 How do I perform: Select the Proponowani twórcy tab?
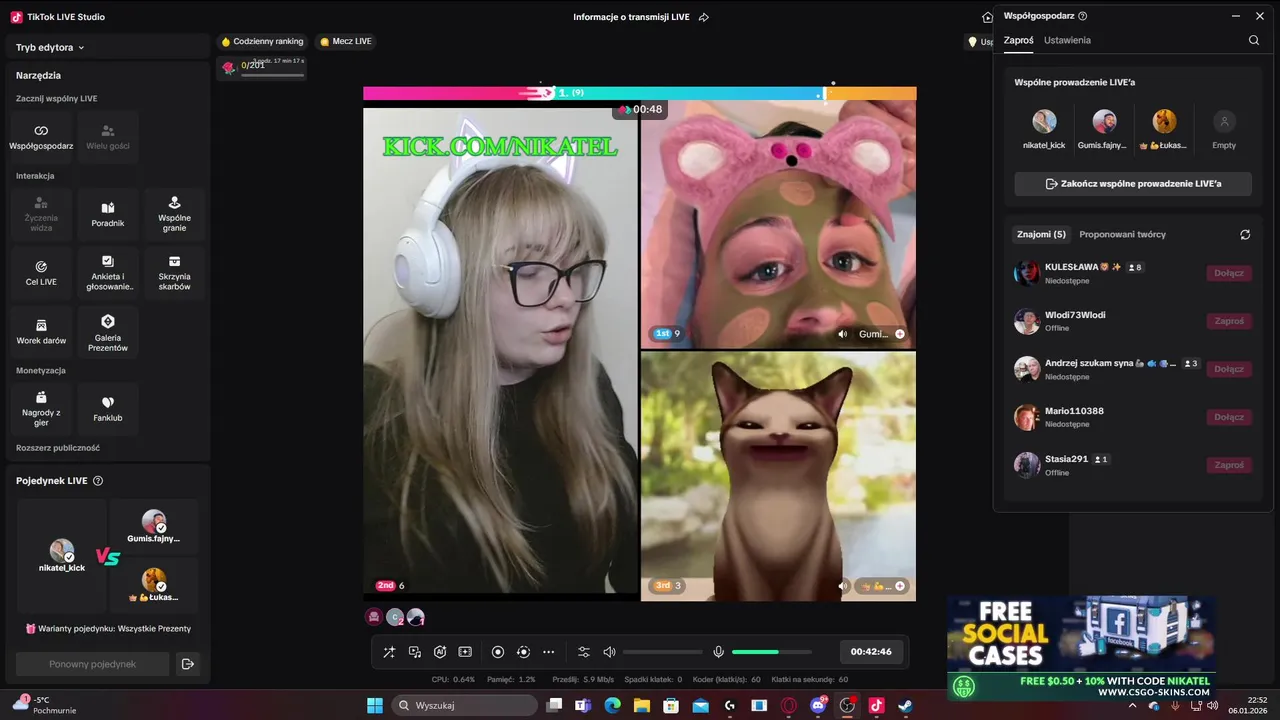1122,234
